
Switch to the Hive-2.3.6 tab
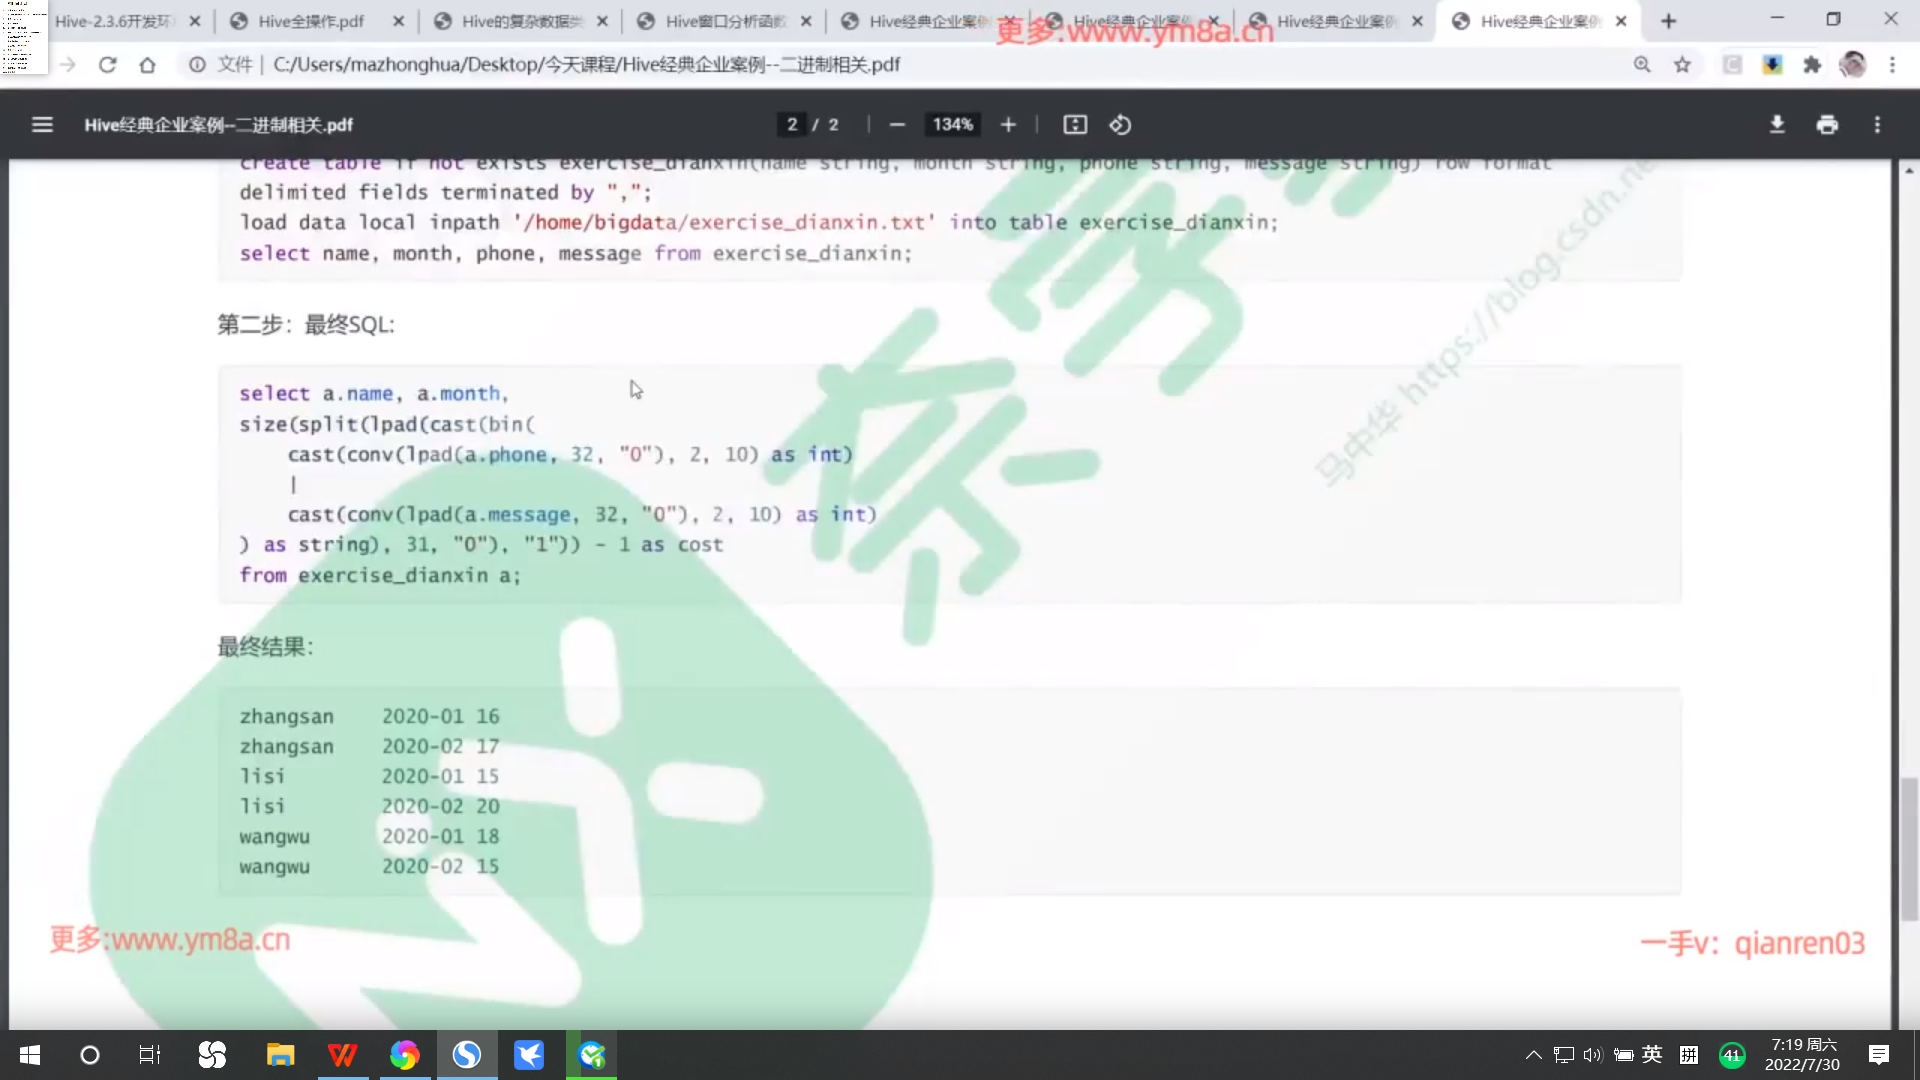pos(115,21)
